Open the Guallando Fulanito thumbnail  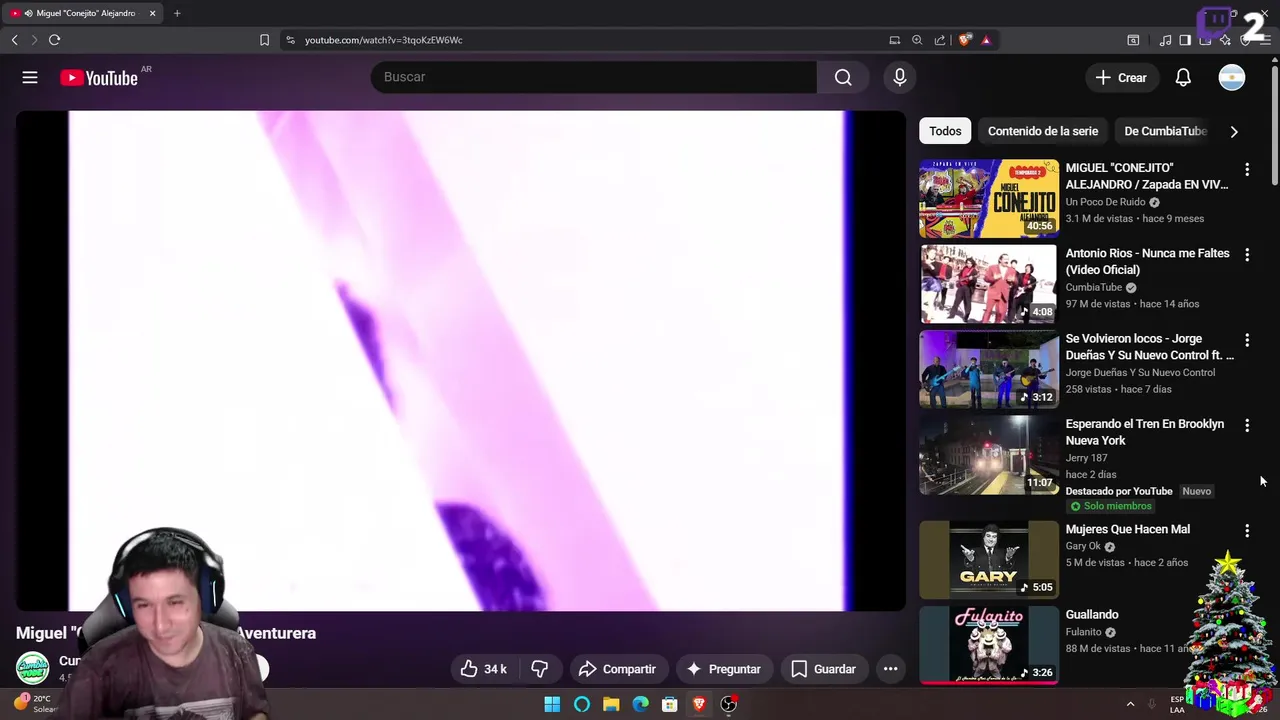[x=989, y=645]
